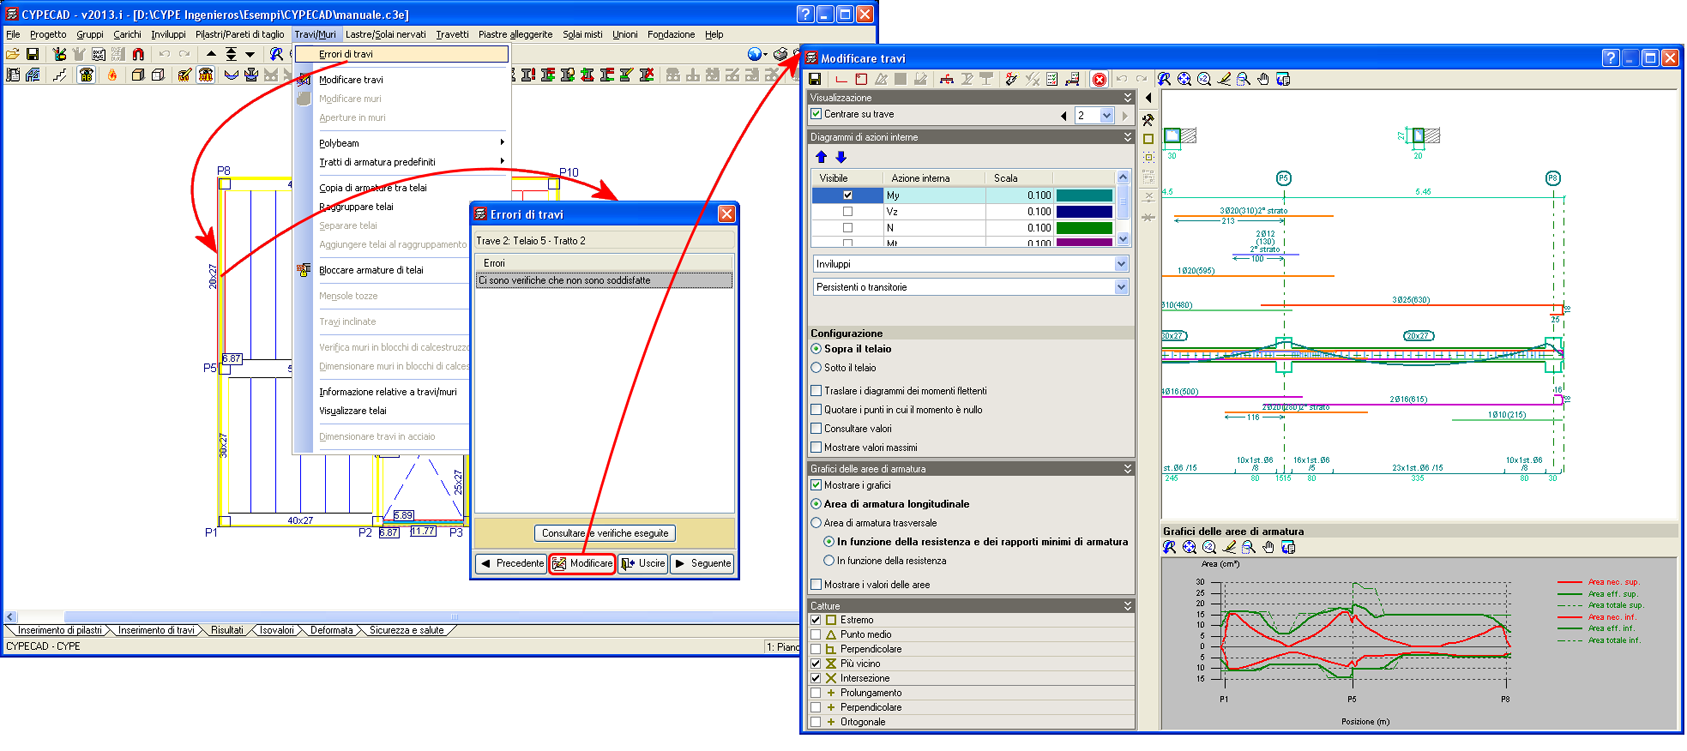Click the globe icon in CYPECAD toolbar
1687x751 pixels.
[x=755, y=54]
